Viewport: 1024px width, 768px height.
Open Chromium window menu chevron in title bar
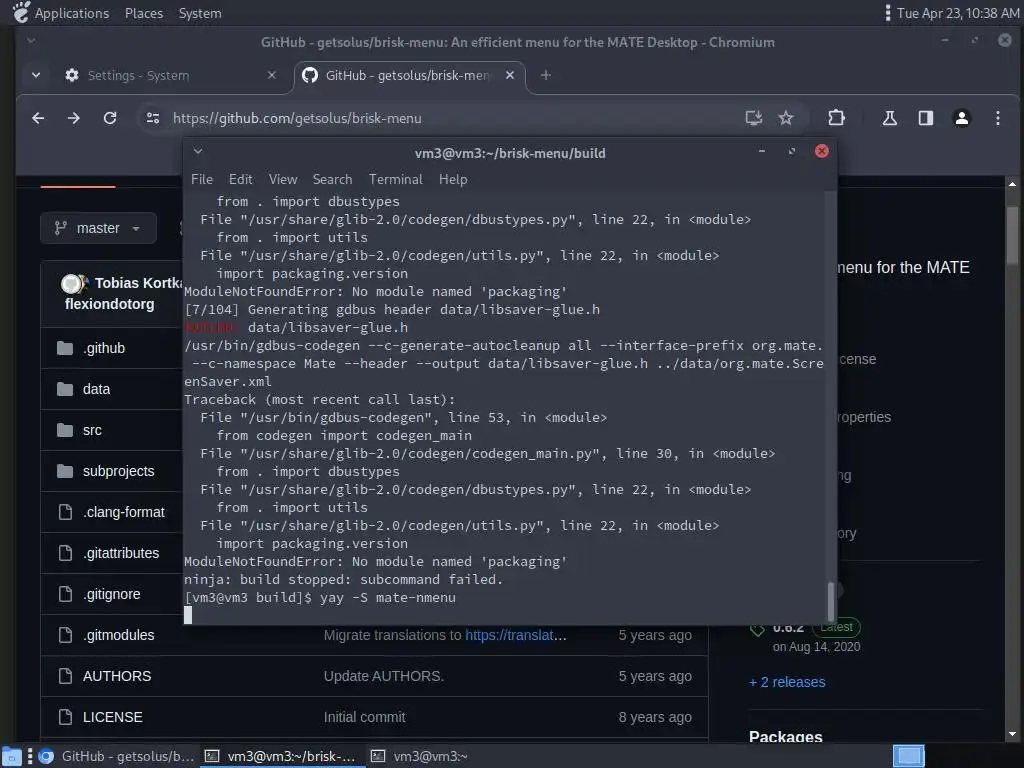click(x=31, y=41)
